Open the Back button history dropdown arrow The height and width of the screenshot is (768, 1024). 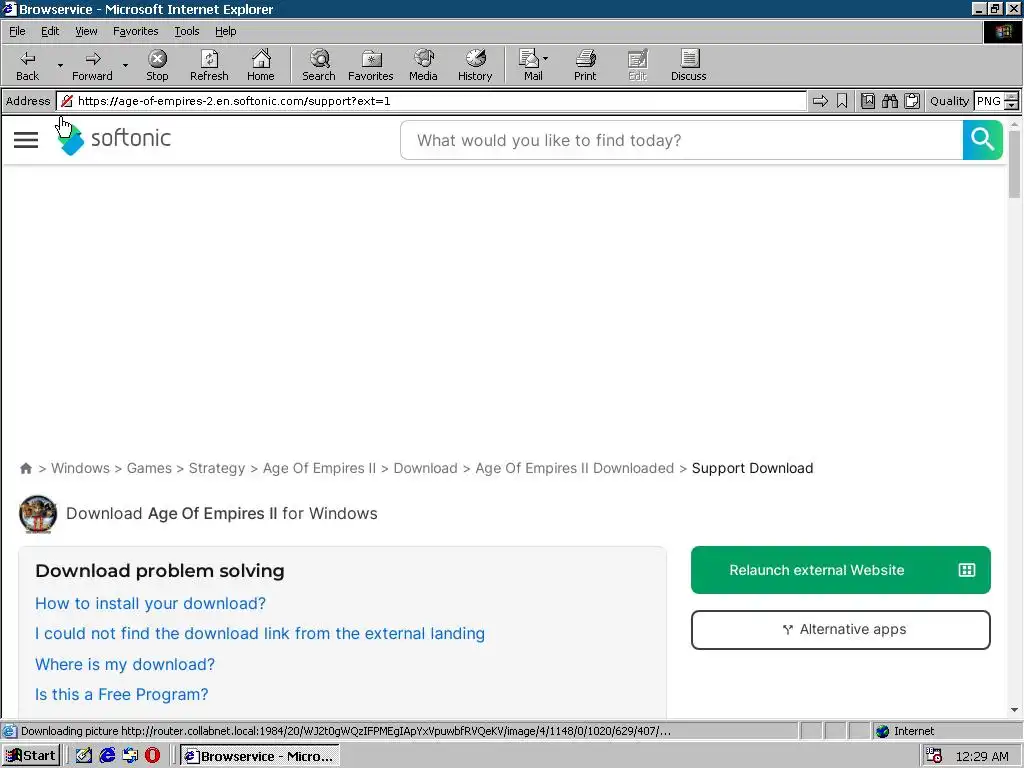click(x=60, y=65)
